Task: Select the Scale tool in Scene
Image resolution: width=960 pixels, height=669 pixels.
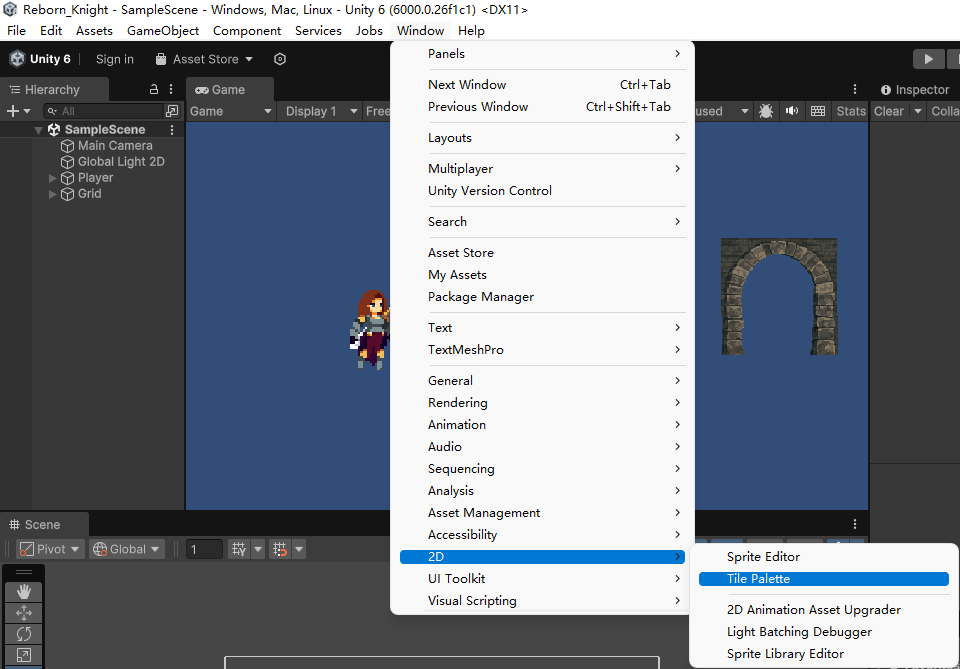Action: tap(24, 654)
